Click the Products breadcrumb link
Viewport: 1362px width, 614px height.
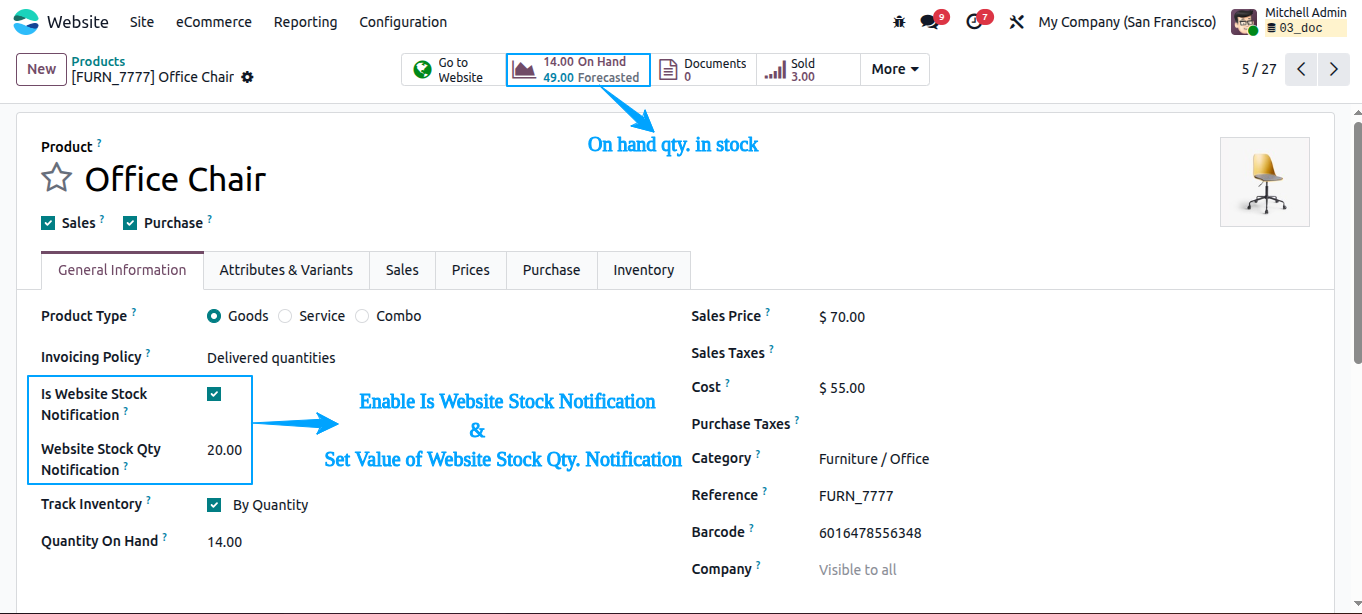click(98, 61)
